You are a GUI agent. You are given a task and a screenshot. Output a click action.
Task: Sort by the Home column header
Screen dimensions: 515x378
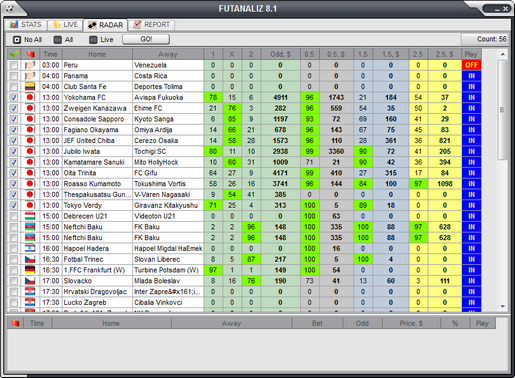point(97,54)
